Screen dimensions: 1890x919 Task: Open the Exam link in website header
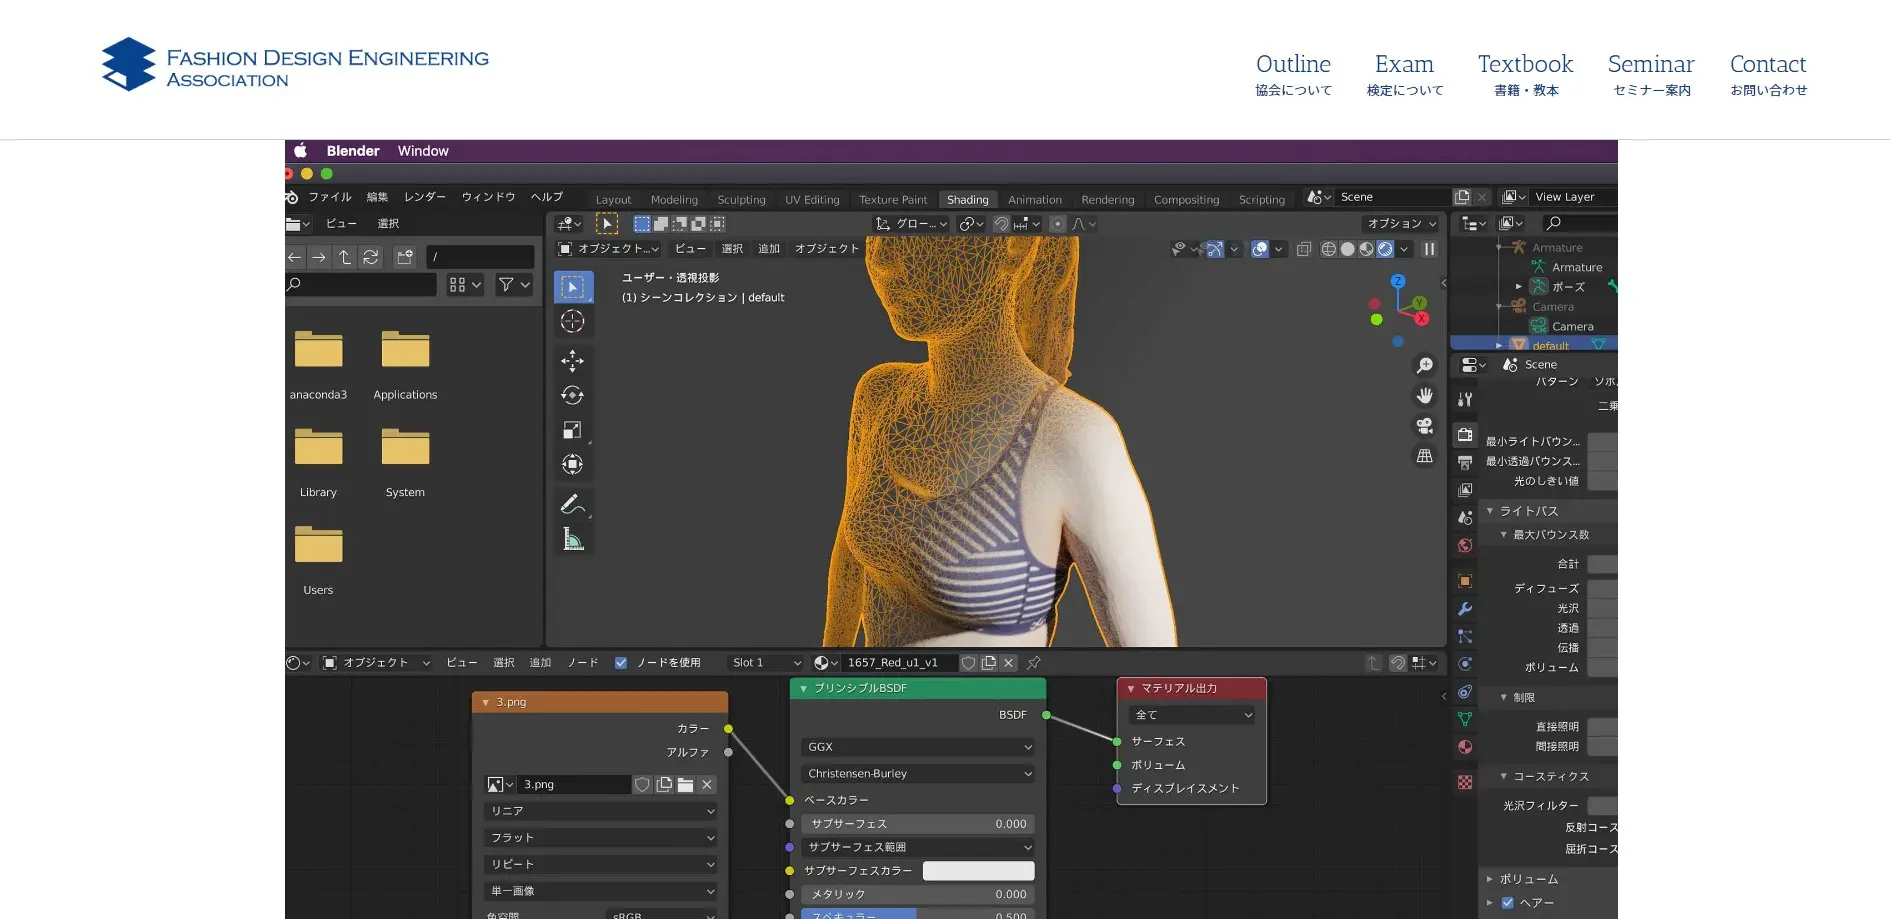[x=1405, y=75]
